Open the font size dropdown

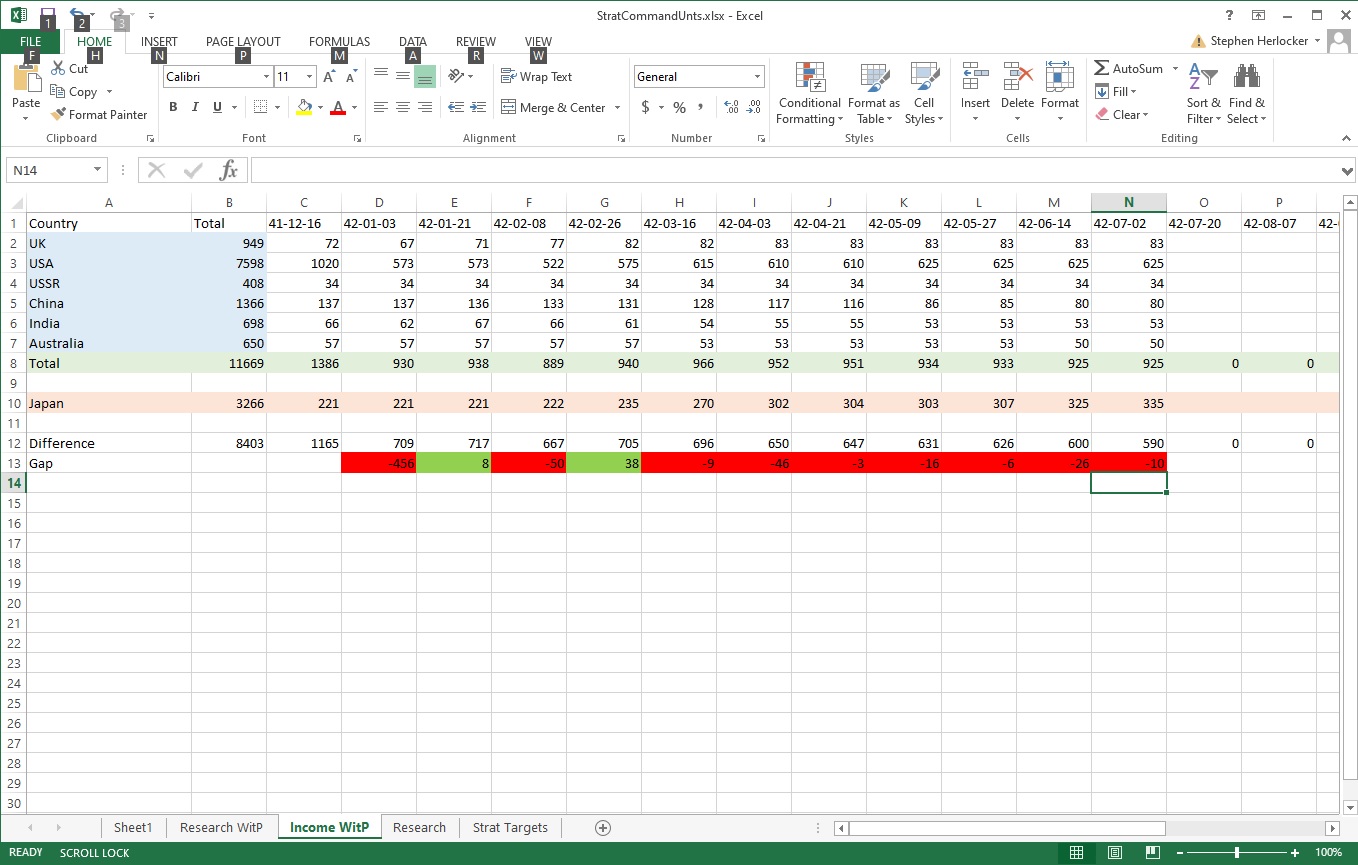310,77
